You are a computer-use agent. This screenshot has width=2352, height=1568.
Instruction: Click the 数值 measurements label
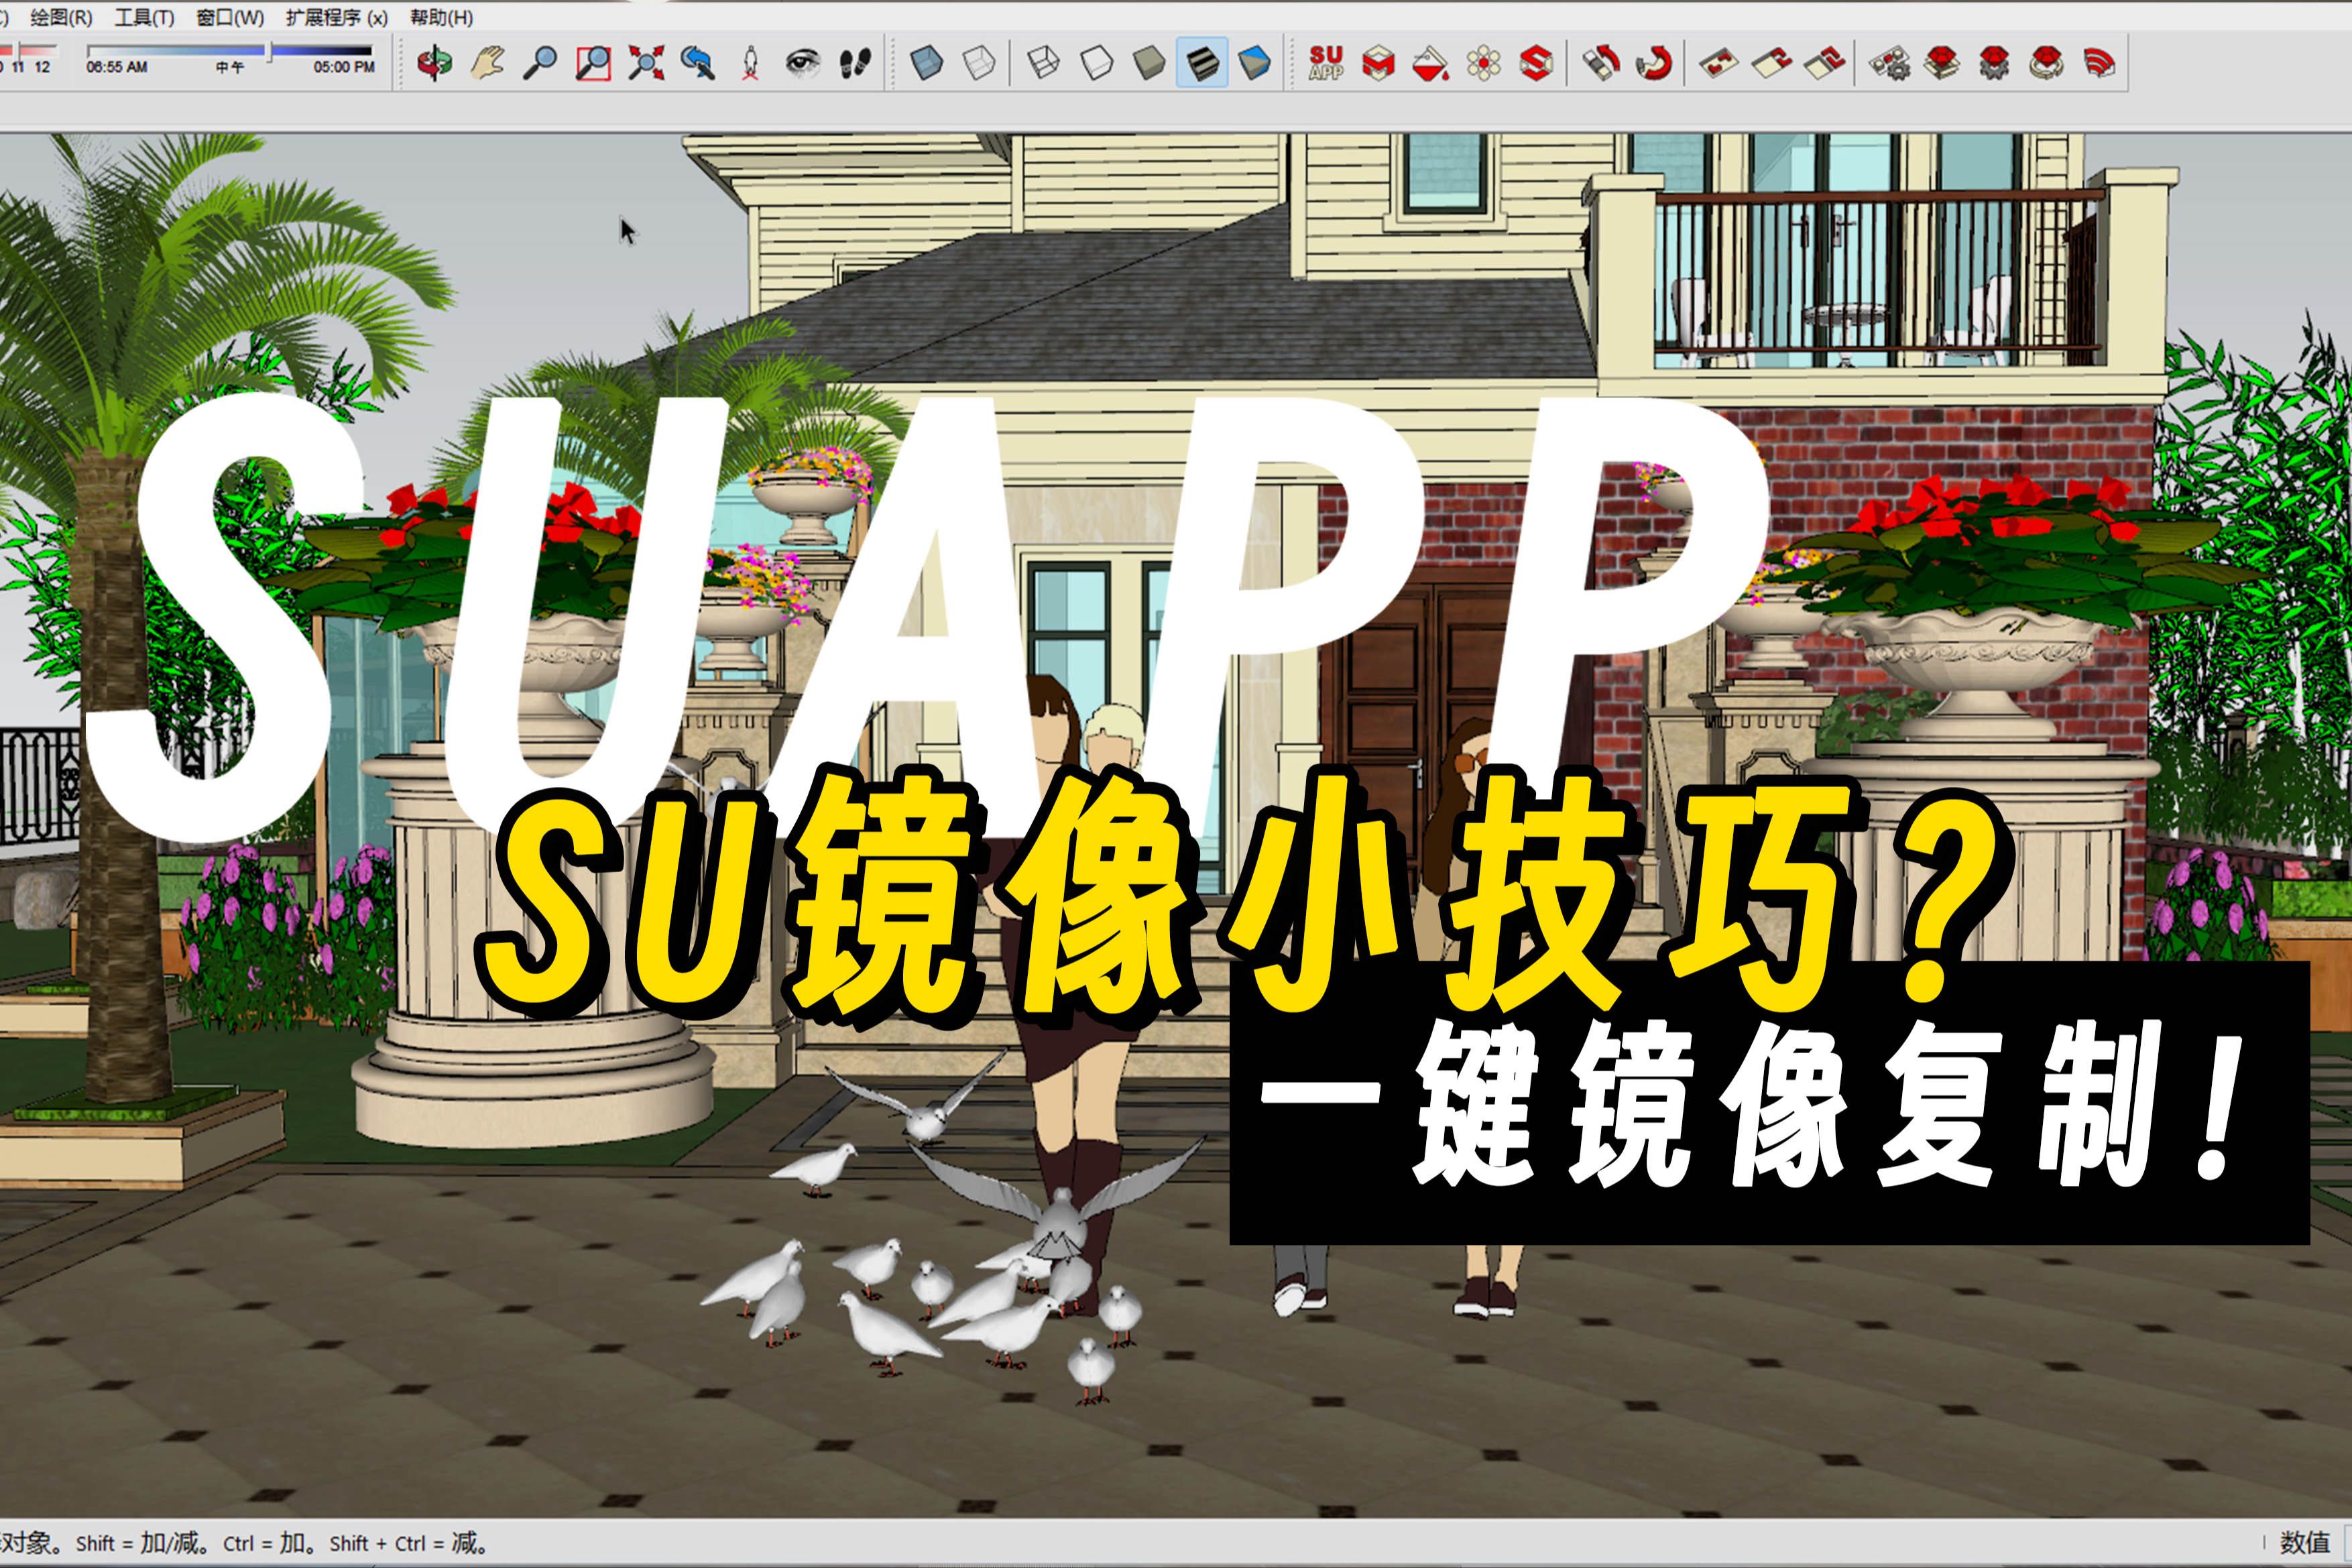(2305, 1542)
